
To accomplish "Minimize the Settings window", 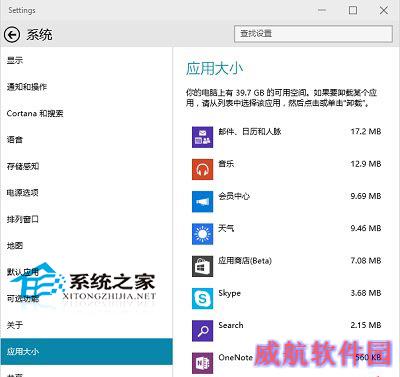I will pyautogui.click(x=322, y=10).
